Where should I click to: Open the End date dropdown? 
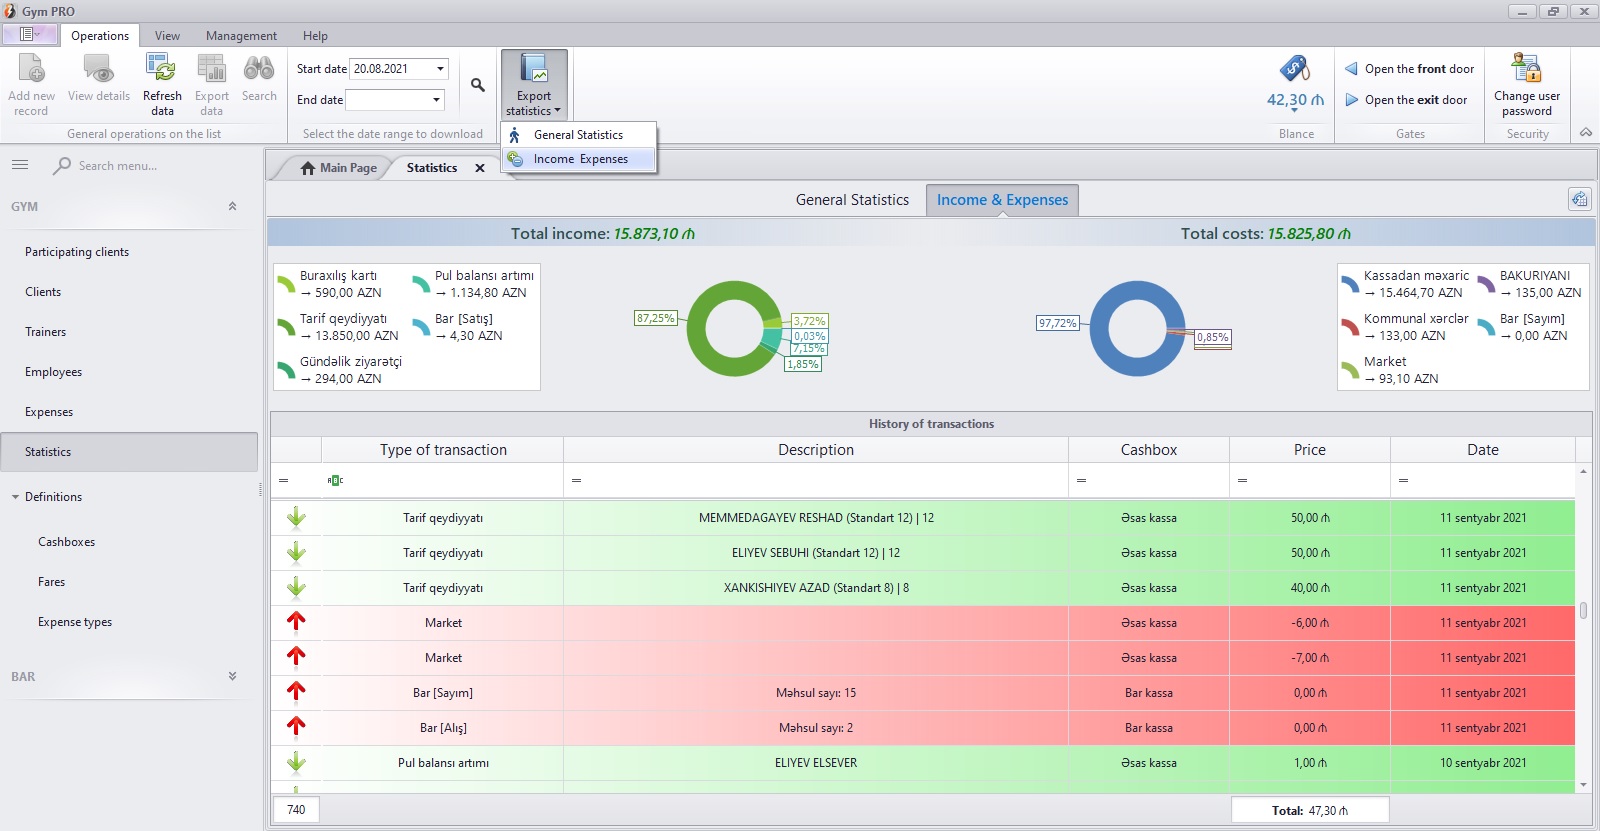(x=436, y=100)
